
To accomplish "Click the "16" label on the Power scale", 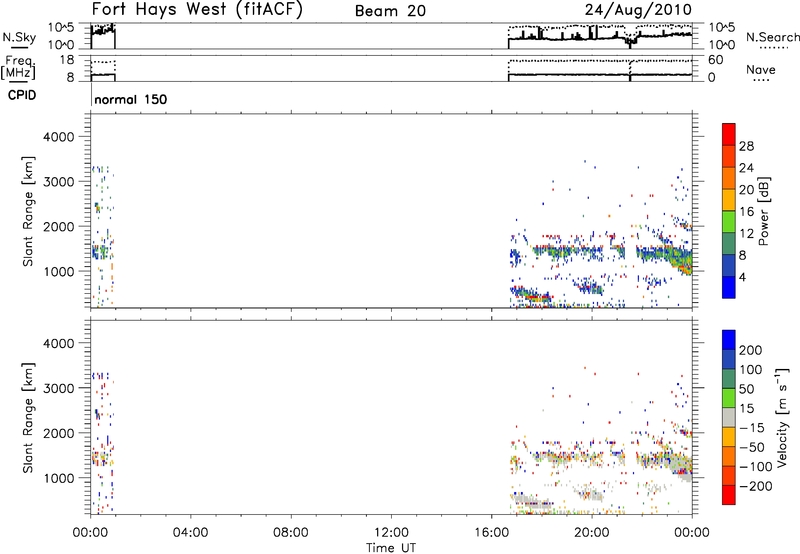I will pos(746,212).
